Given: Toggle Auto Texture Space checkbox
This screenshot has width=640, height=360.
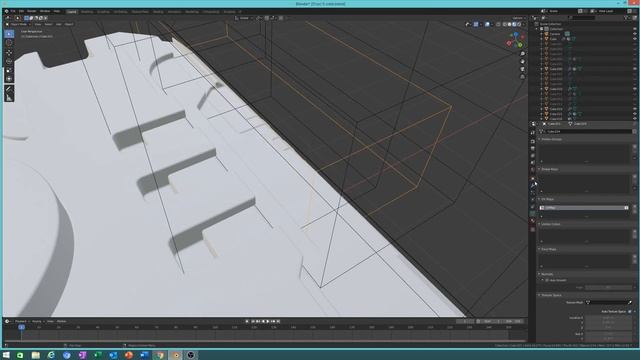Looking at the screenshot, I should coord(630,311).
